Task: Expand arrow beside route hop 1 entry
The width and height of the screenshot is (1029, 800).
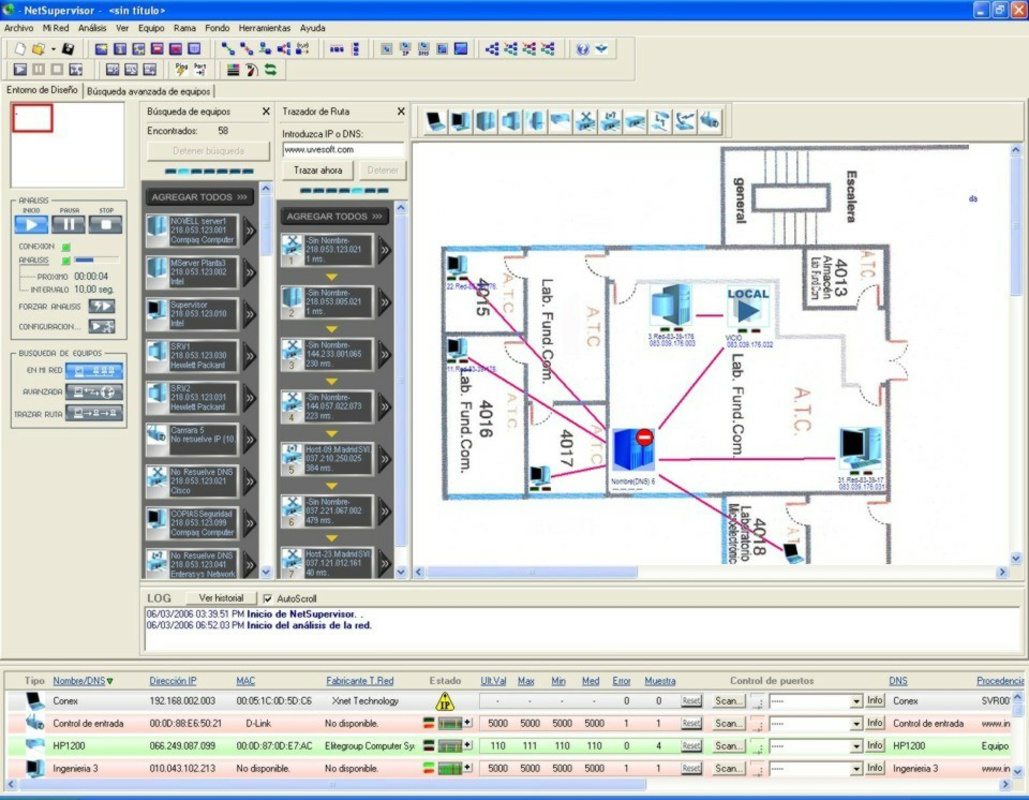Action: click(x=385, y=250)
